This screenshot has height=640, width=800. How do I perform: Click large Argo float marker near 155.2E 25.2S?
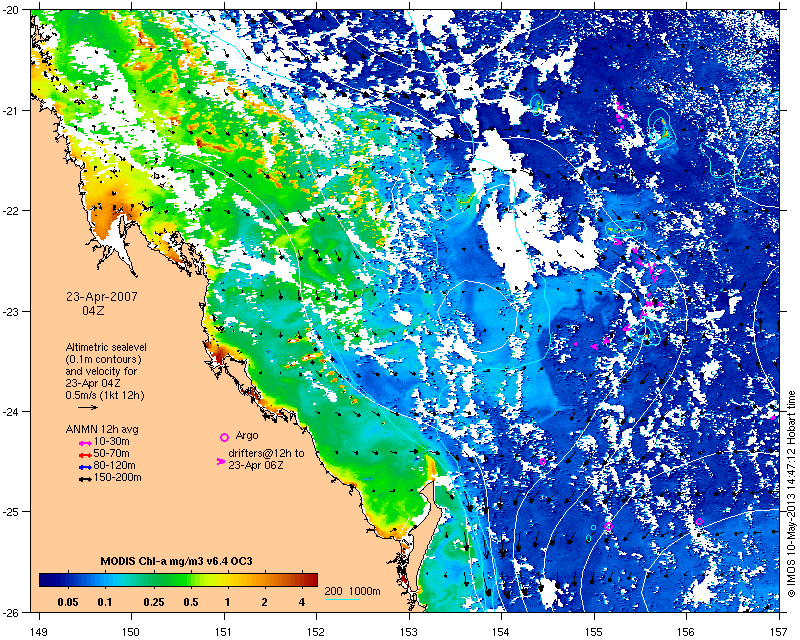(608, 527)
